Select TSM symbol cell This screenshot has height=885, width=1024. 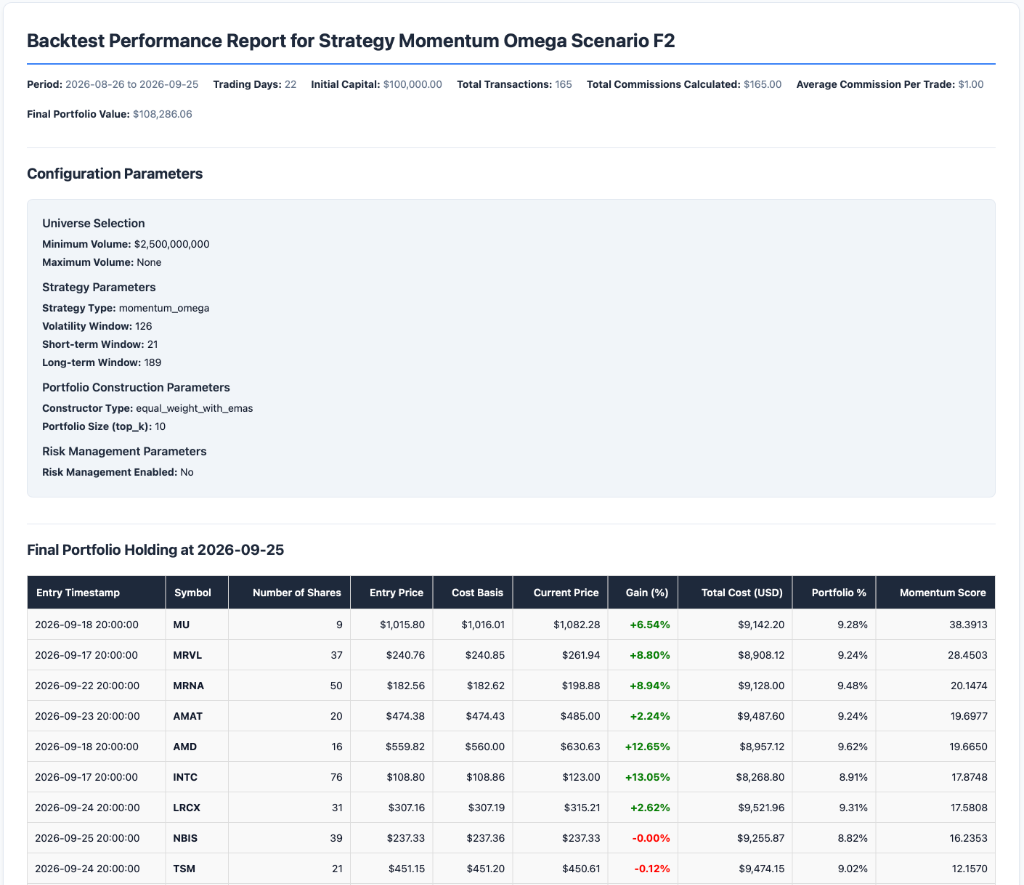[x=197, y=869]
